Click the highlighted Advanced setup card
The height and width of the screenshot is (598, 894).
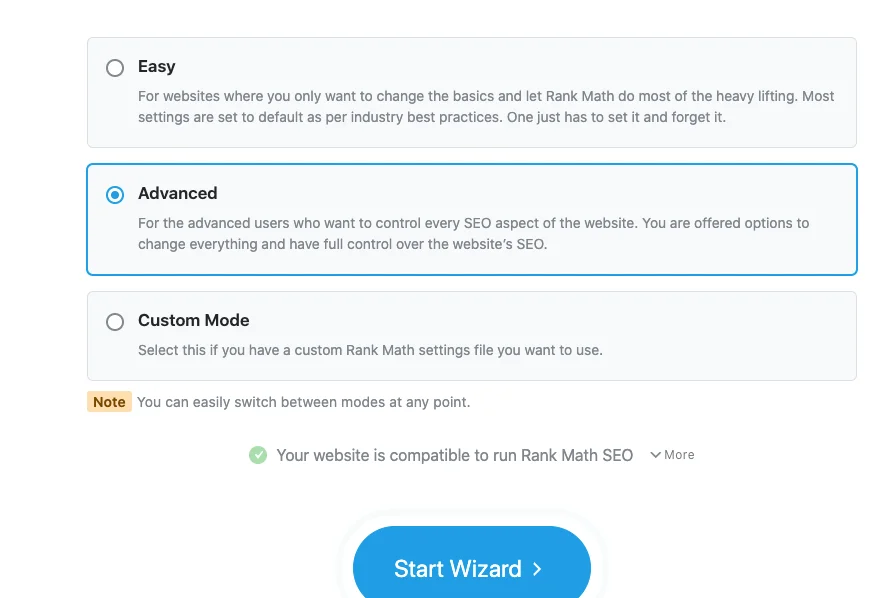click(x=470, y=217)
